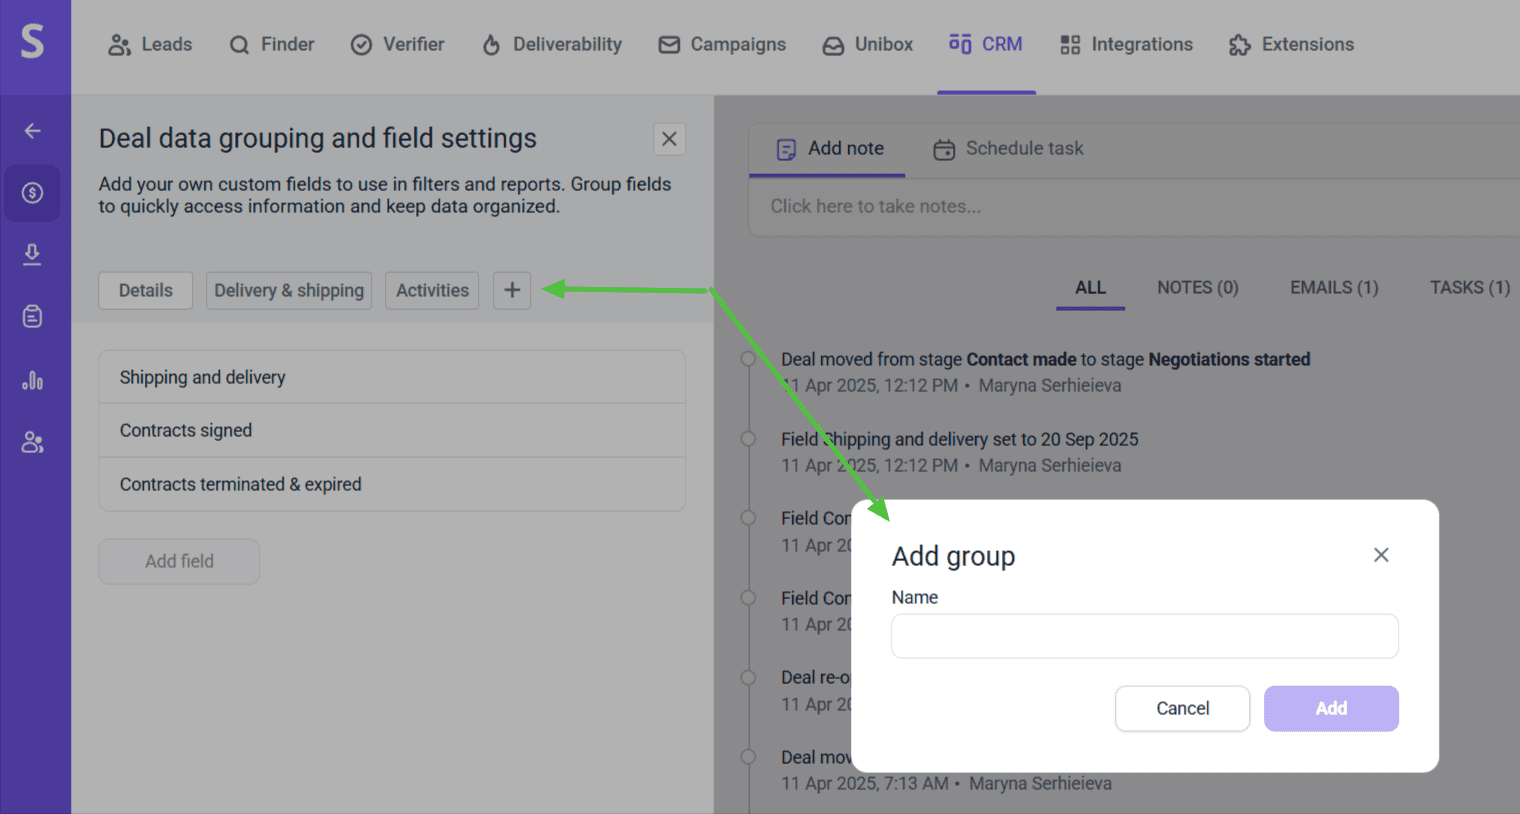1520x814 pixels.
Task: Focus the group Name input field
Action: pyautogui.click(x=1144, y=636)
